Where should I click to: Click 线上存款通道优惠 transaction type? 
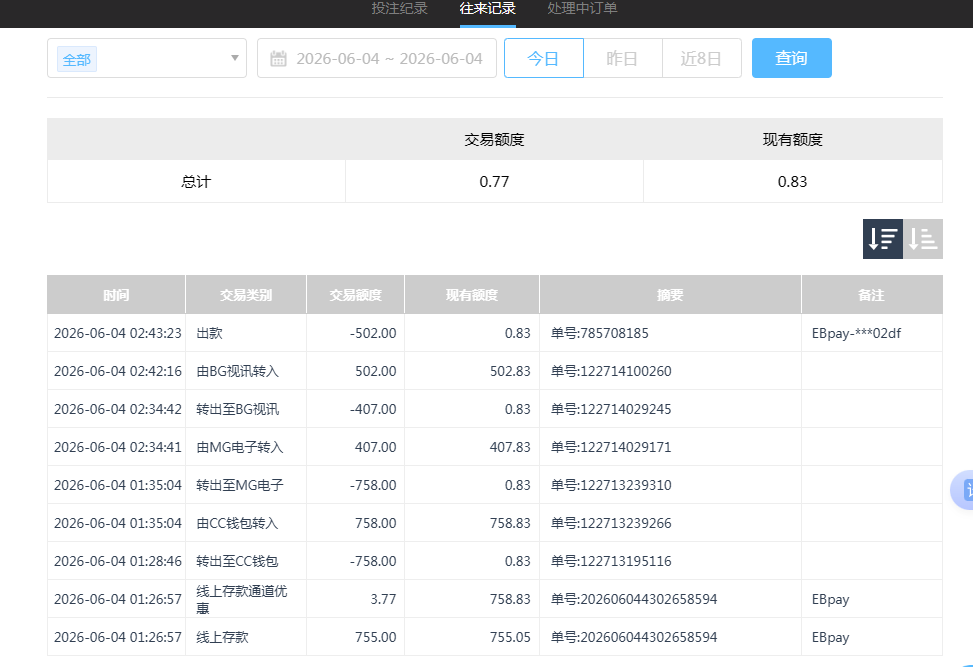coord(241,599)
